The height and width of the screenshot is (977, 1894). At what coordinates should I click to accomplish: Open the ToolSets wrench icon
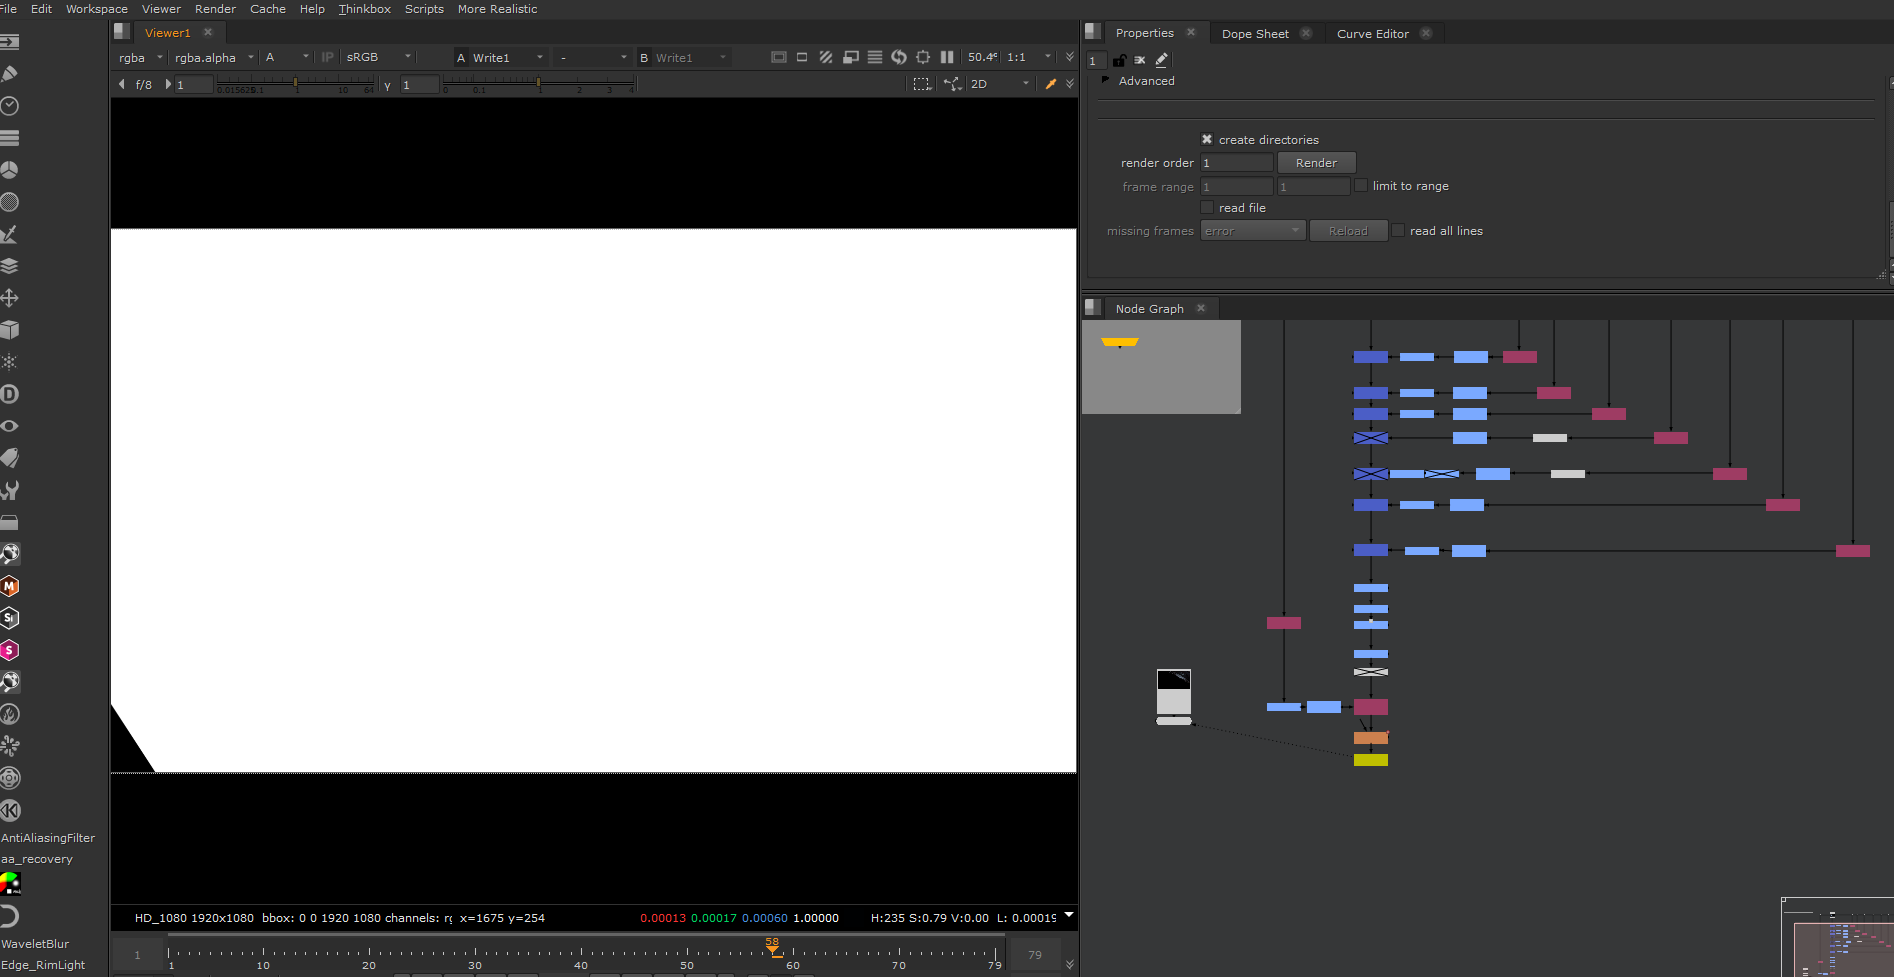(10, 490)
